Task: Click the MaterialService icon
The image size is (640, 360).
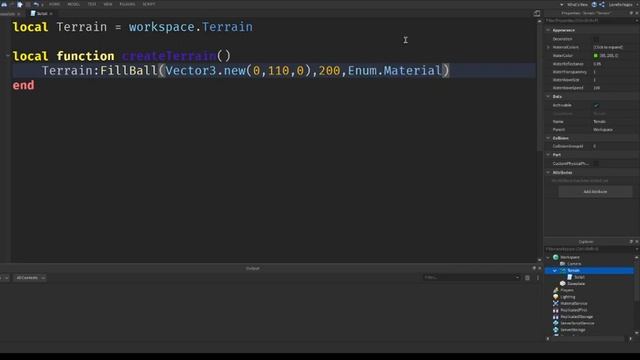Action: click(556, 303)
